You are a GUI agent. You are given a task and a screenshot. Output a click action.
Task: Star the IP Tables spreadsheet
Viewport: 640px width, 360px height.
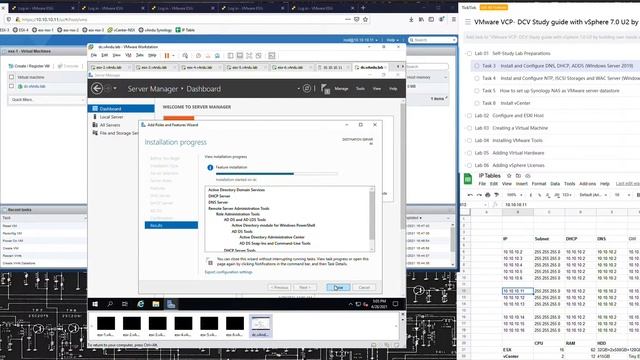(x=509, y=176)
